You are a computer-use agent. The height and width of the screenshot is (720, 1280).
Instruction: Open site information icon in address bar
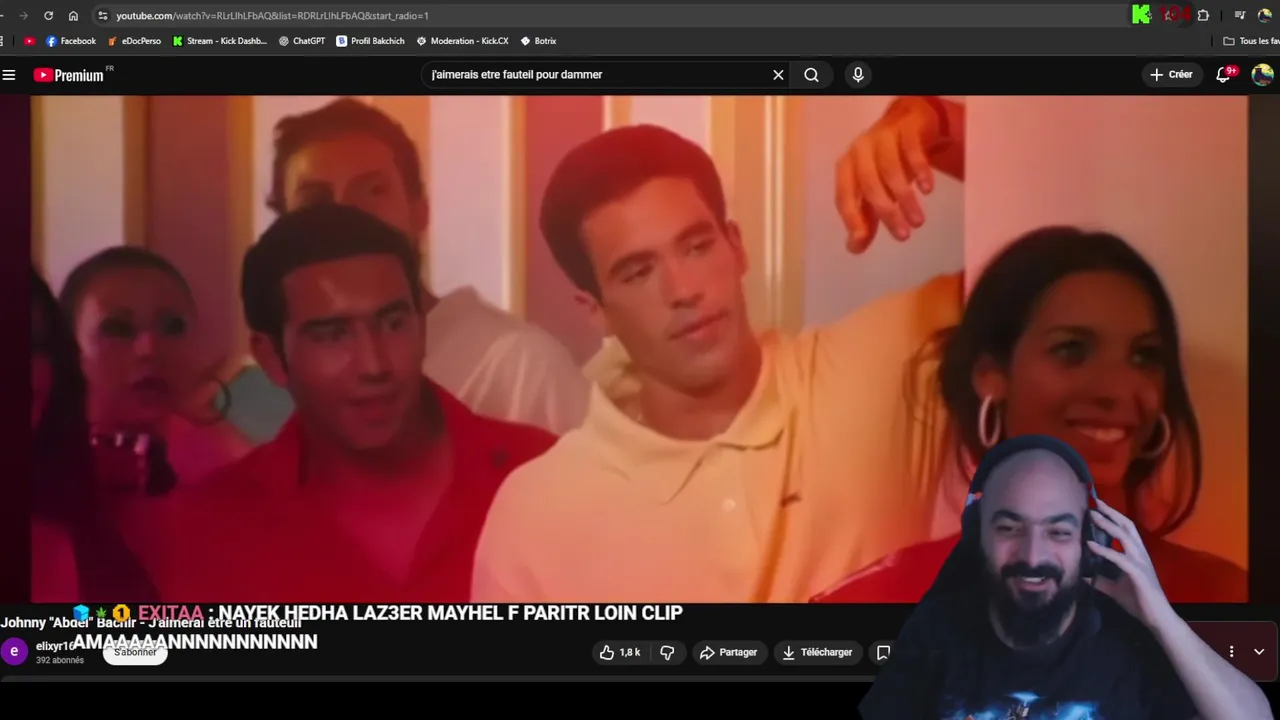102,16
